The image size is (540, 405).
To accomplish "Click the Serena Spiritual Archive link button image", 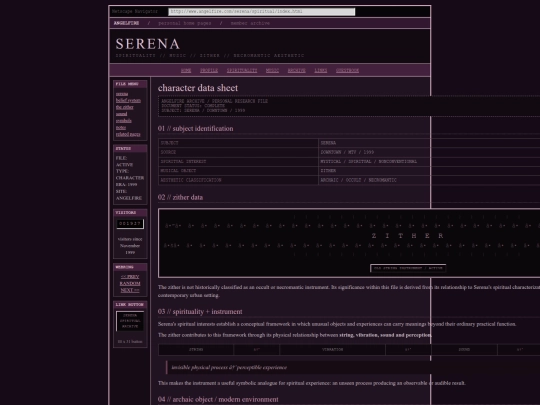I will (130, 321).
